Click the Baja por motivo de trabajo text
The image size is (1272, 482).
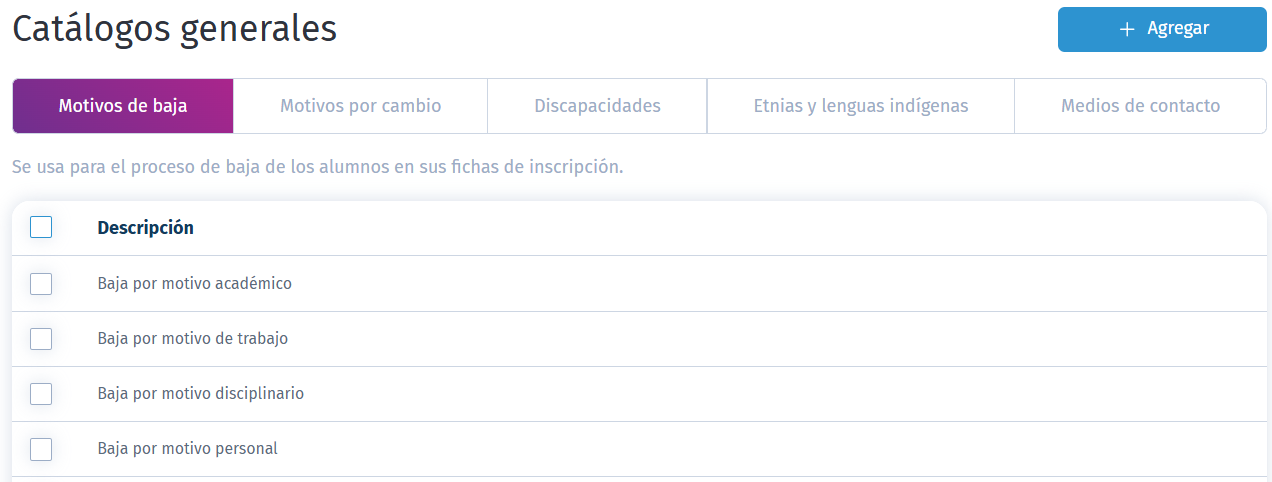pos(193,339)
